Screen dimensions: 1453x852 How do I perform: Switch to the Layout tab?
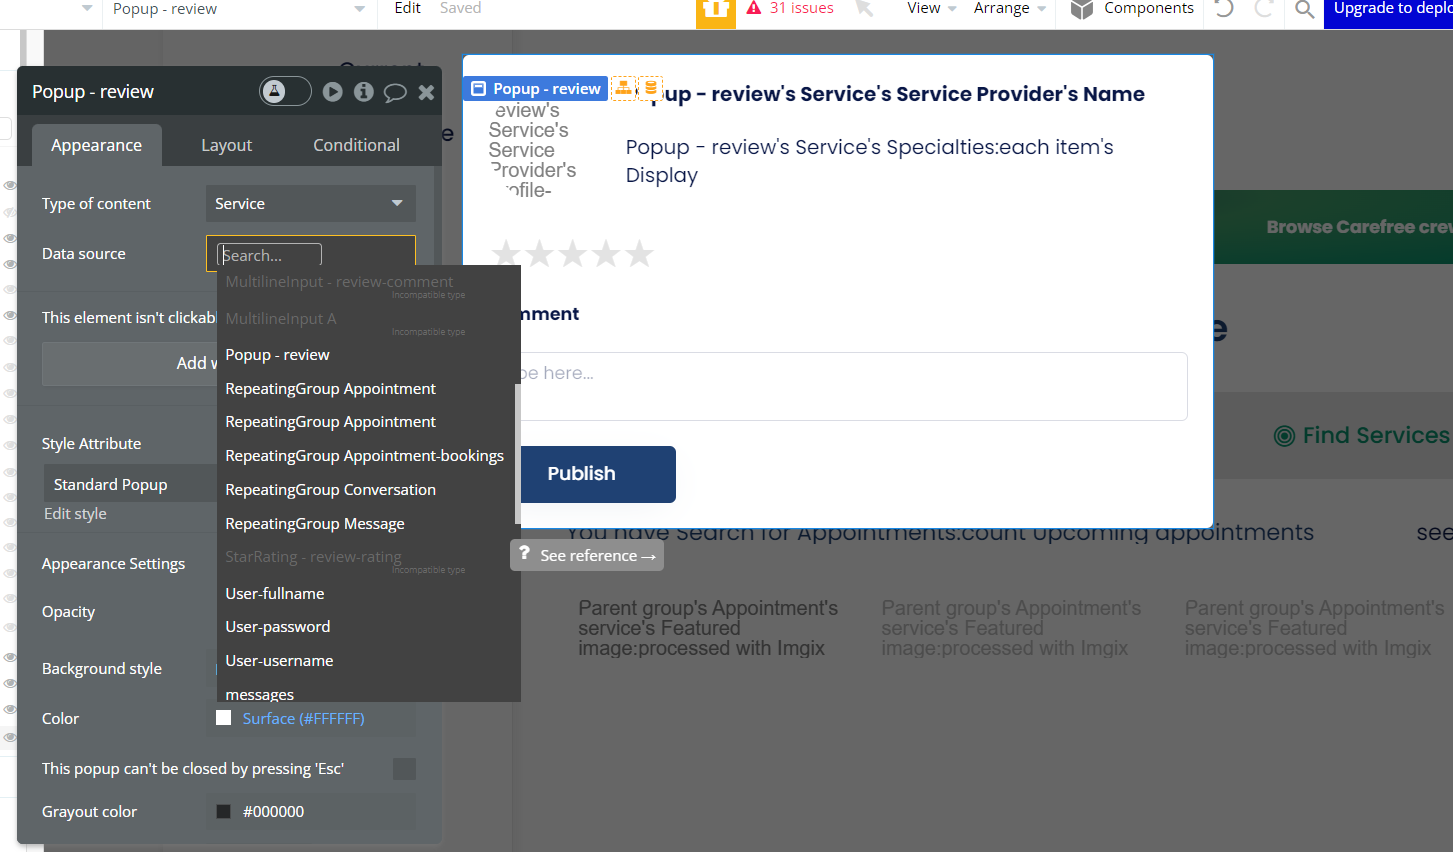tap(226, 145)
